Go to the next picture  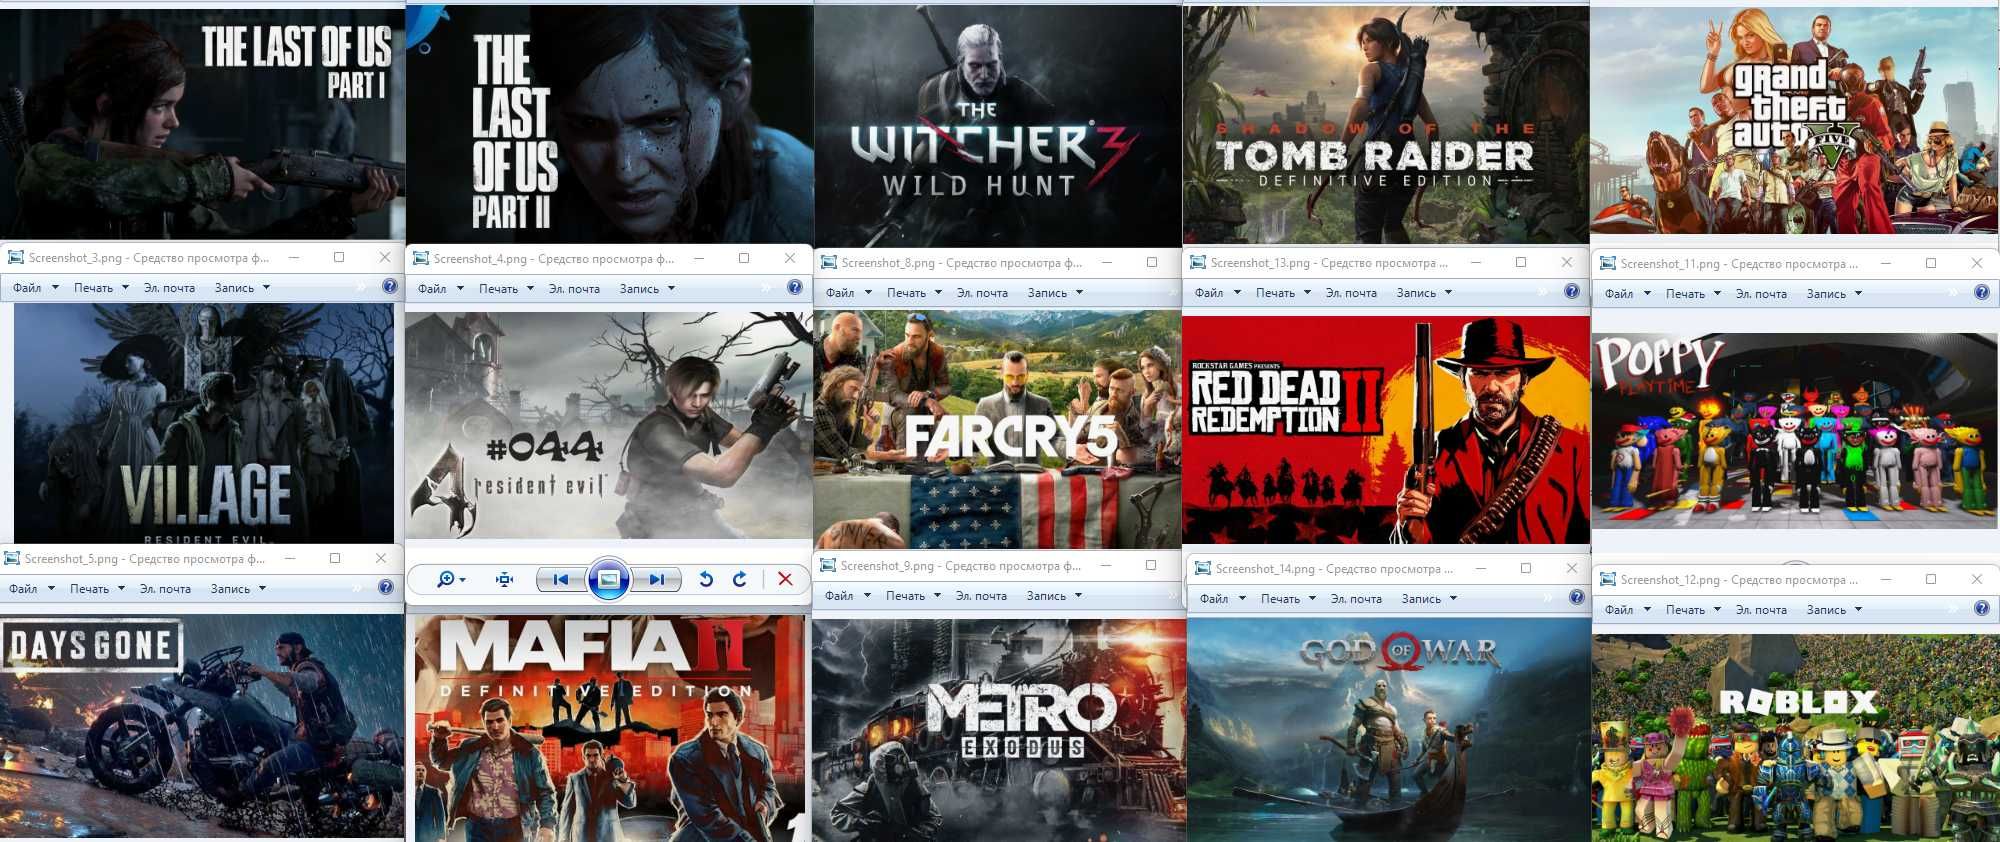656,579
